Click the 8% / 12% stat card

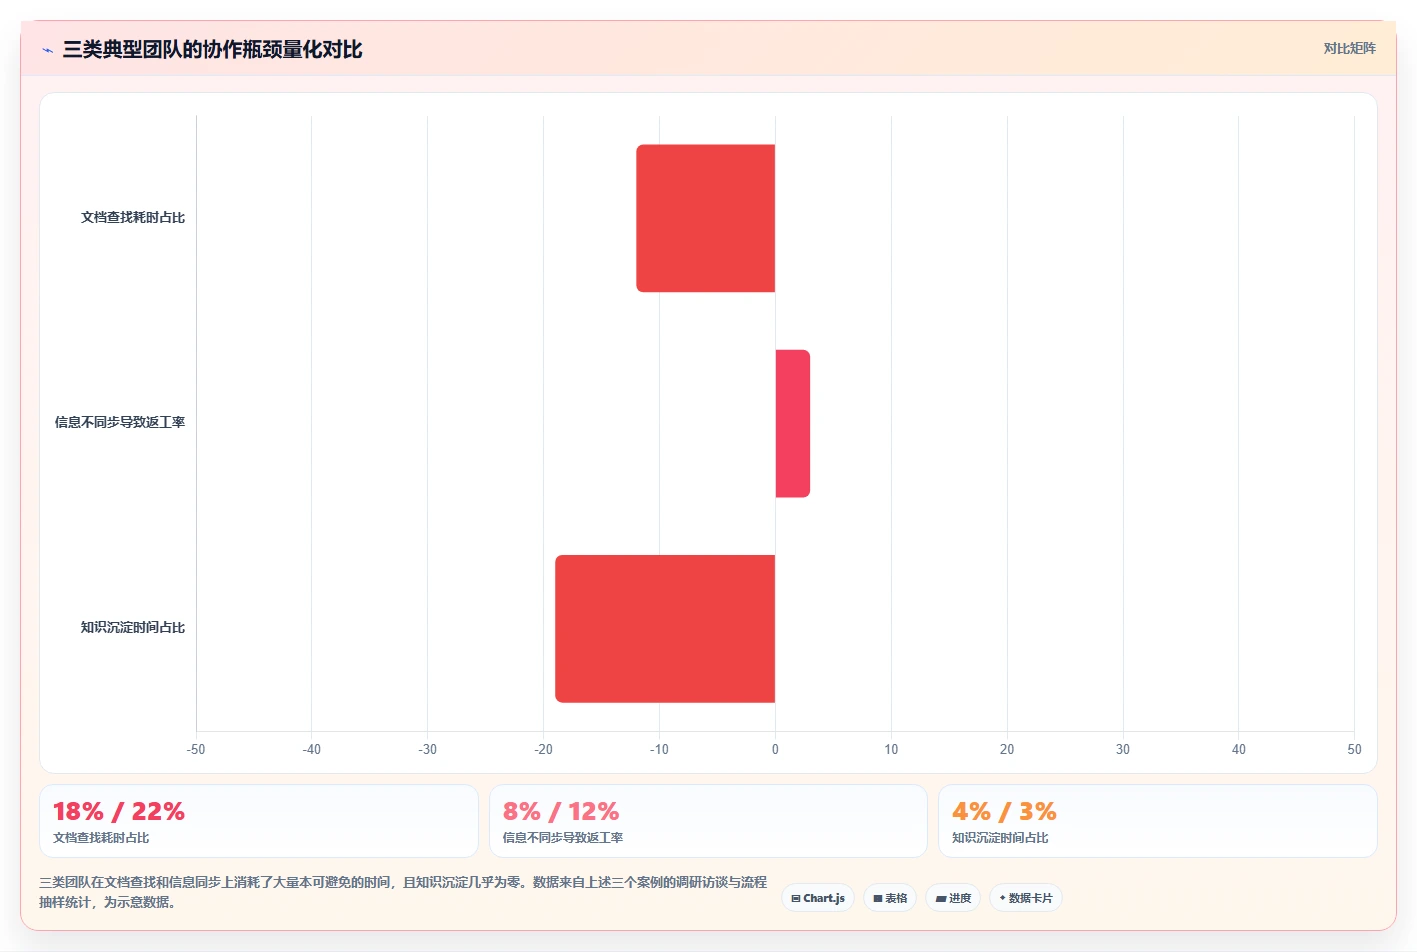(708, 821)
